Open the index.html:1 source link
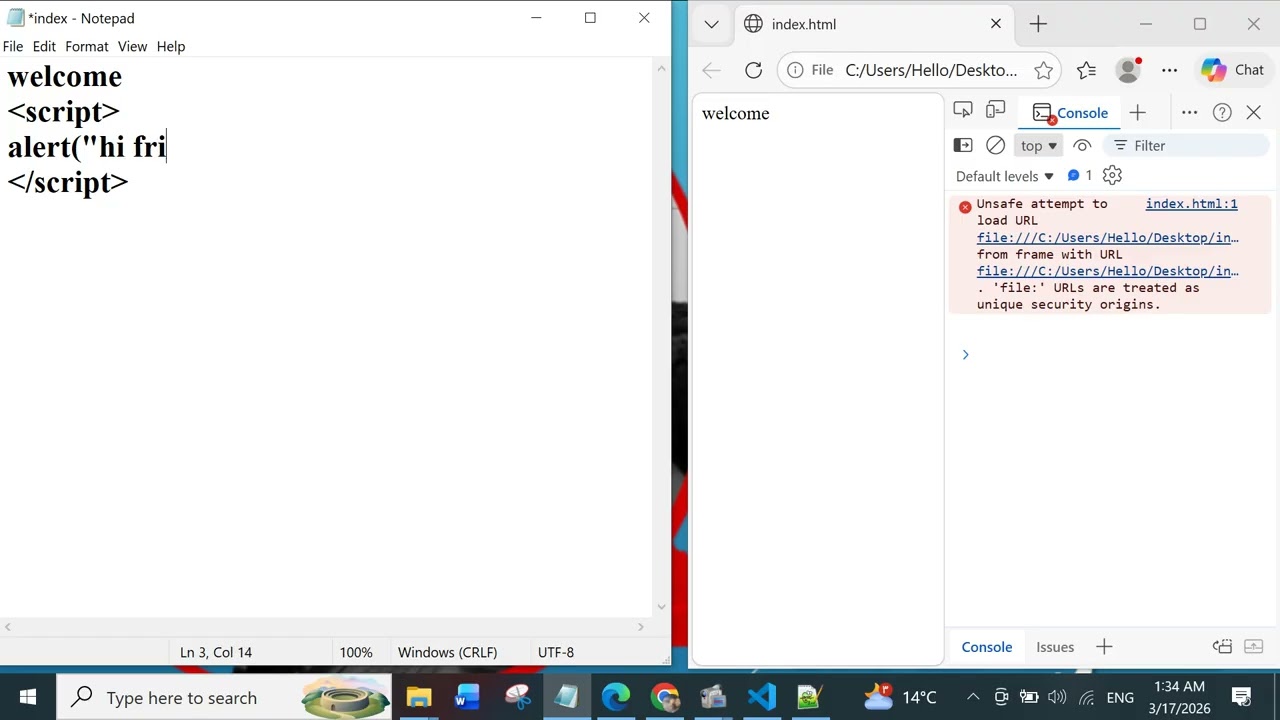1280x720 pixels. (1191, 204)
